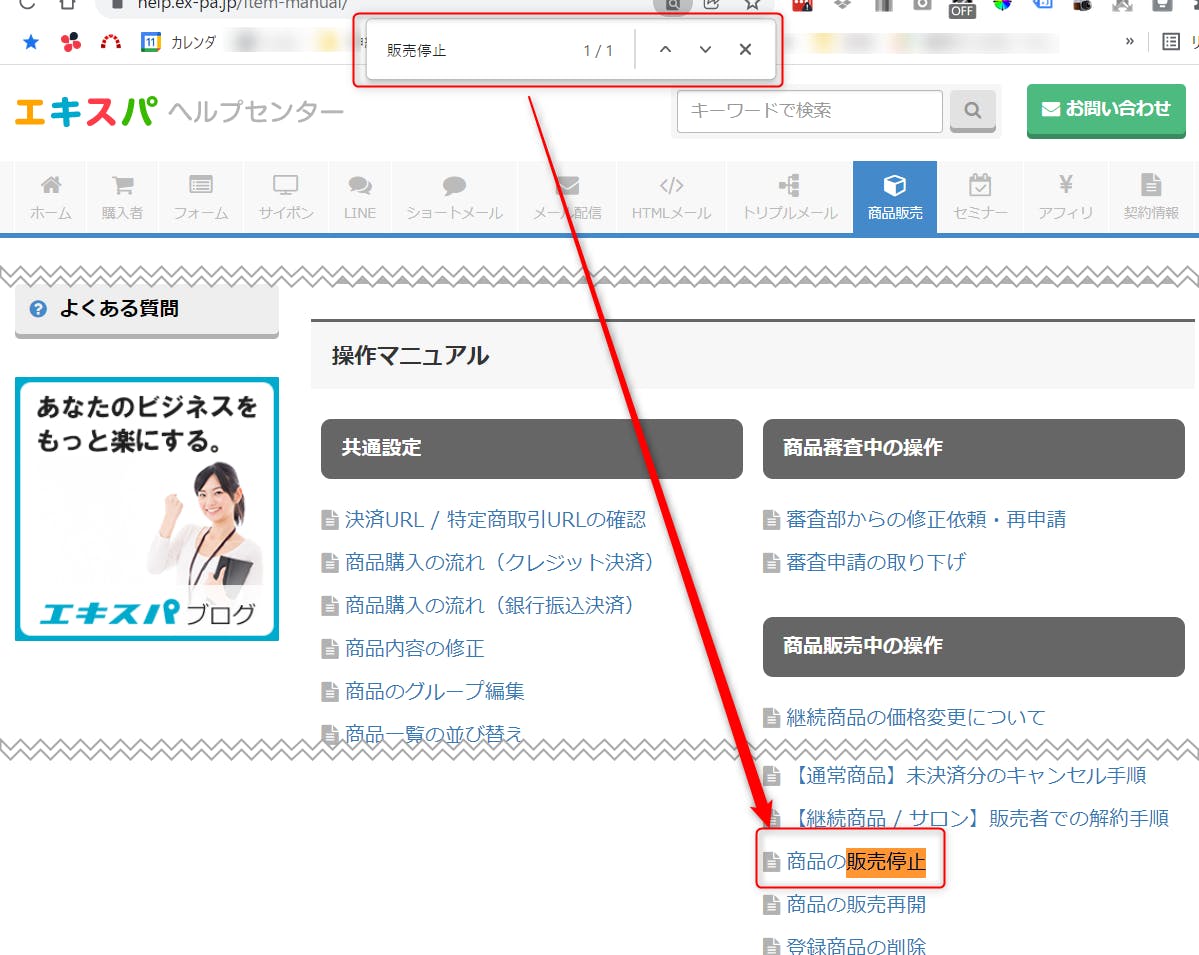The width and height of the screenshot is (1199, 955).
Task: Click the エキスパ ブログ banner image
Action: (147, 508)
